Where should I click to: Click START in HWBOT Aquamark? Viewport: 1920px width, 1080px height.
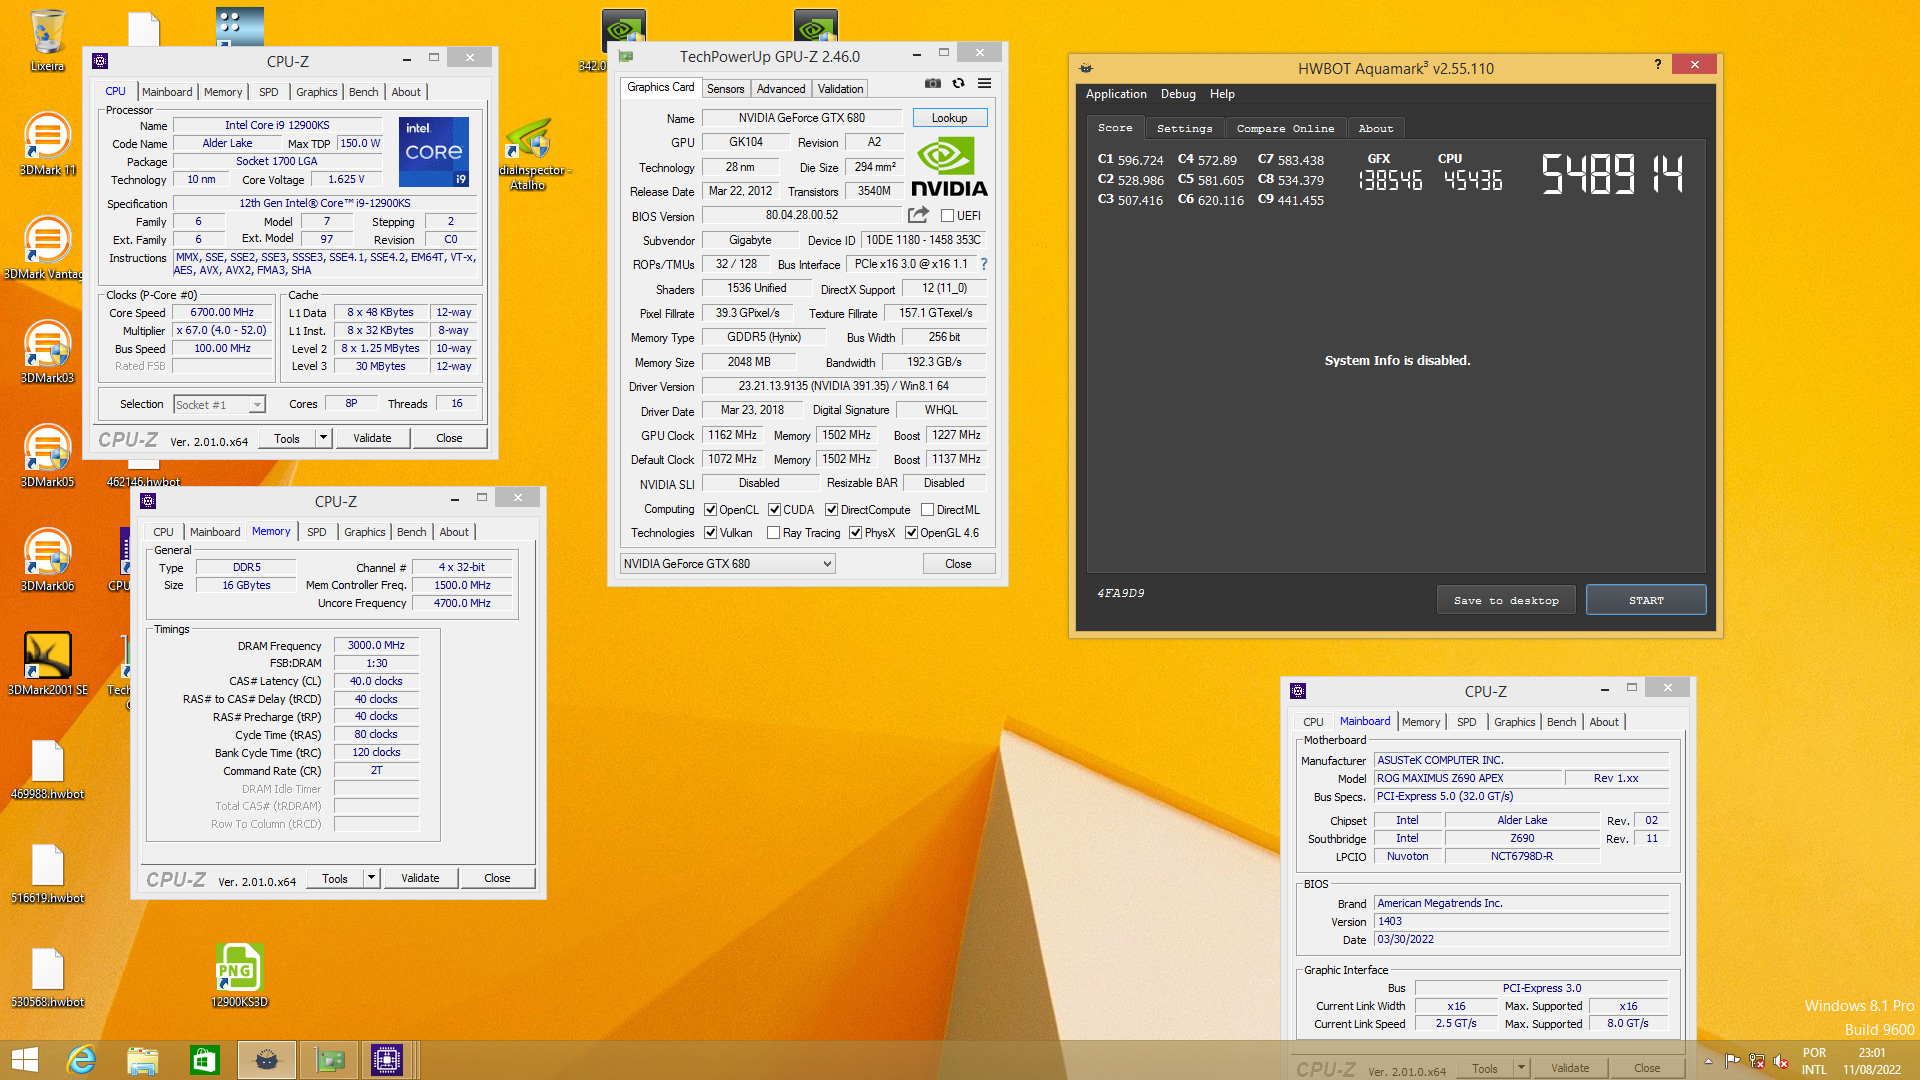pos(1646,600)
